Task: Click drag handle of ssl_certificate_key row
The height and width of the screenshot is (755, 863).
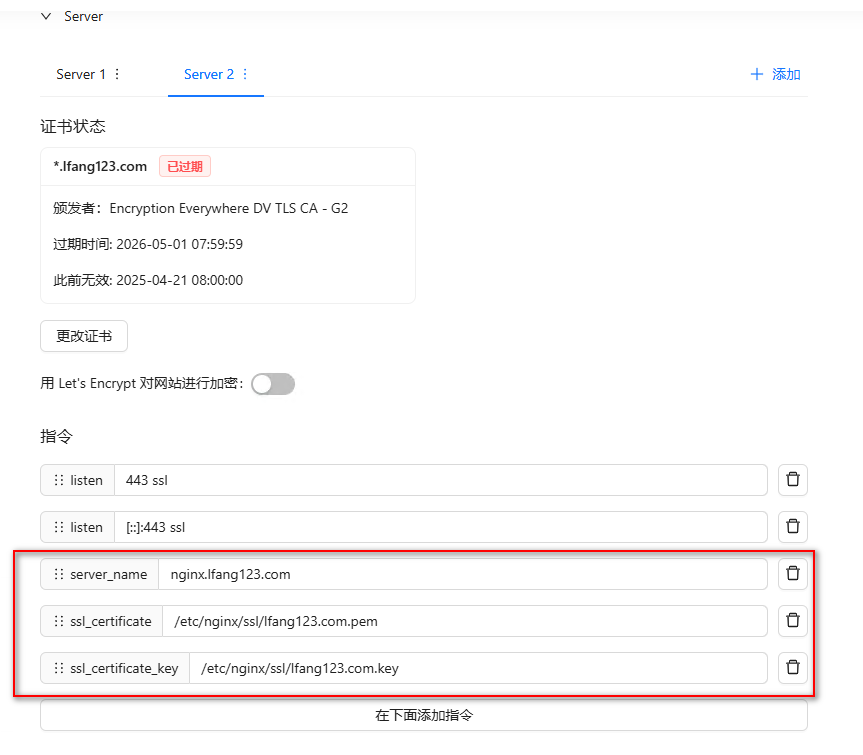Action: [x=58, y=668]
